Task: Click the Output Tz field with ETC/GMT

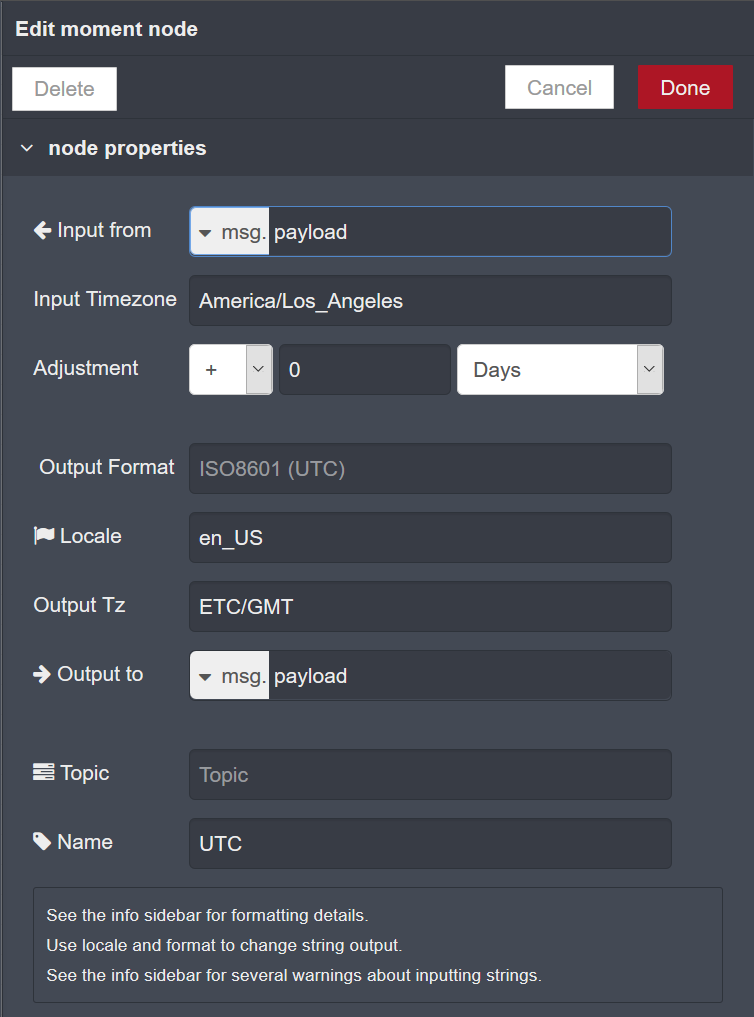Action: pyautogui.click(x=430, y=606)
